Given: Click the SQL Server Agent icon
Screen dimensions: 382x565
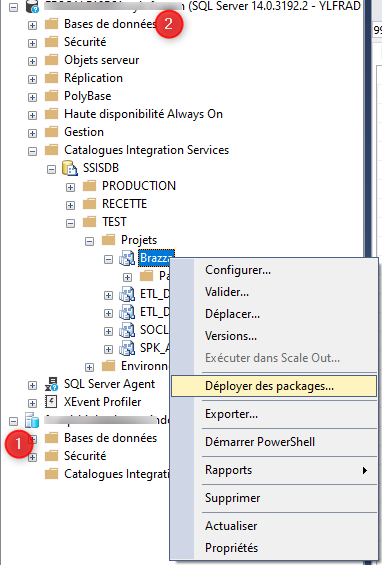Looking at the screenshot, I should tap(52, 384).
